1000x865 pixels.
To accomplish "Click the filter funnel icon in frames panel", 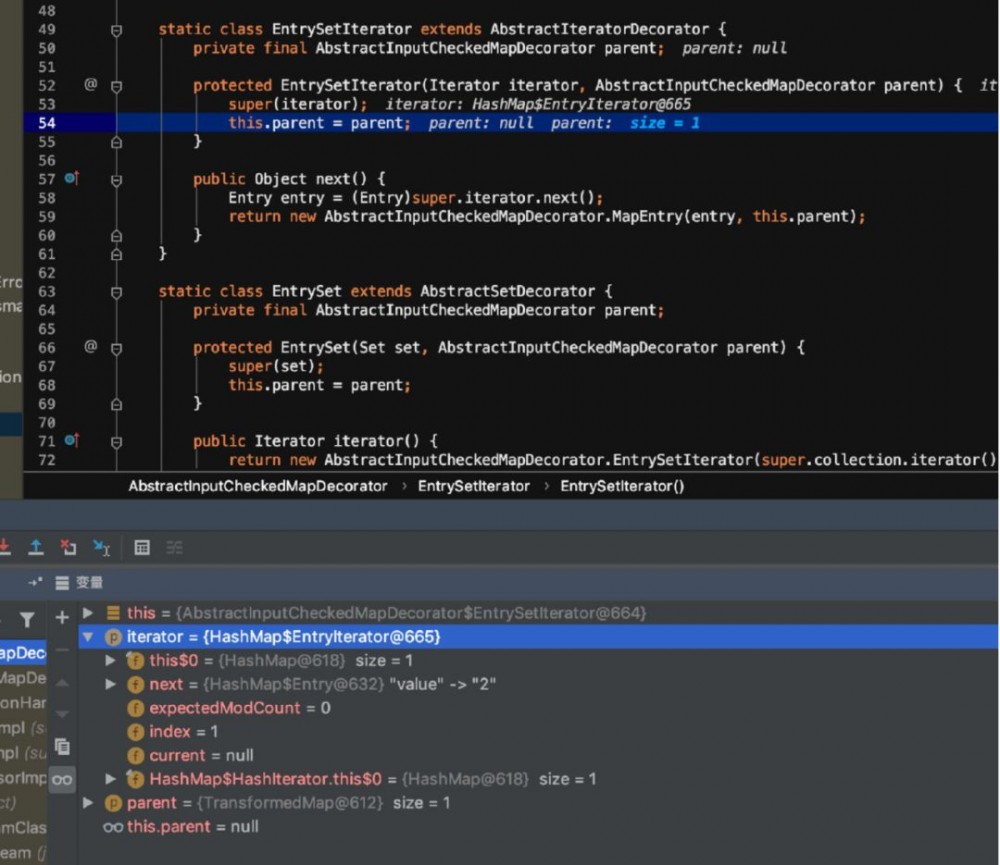I will 27,620.
